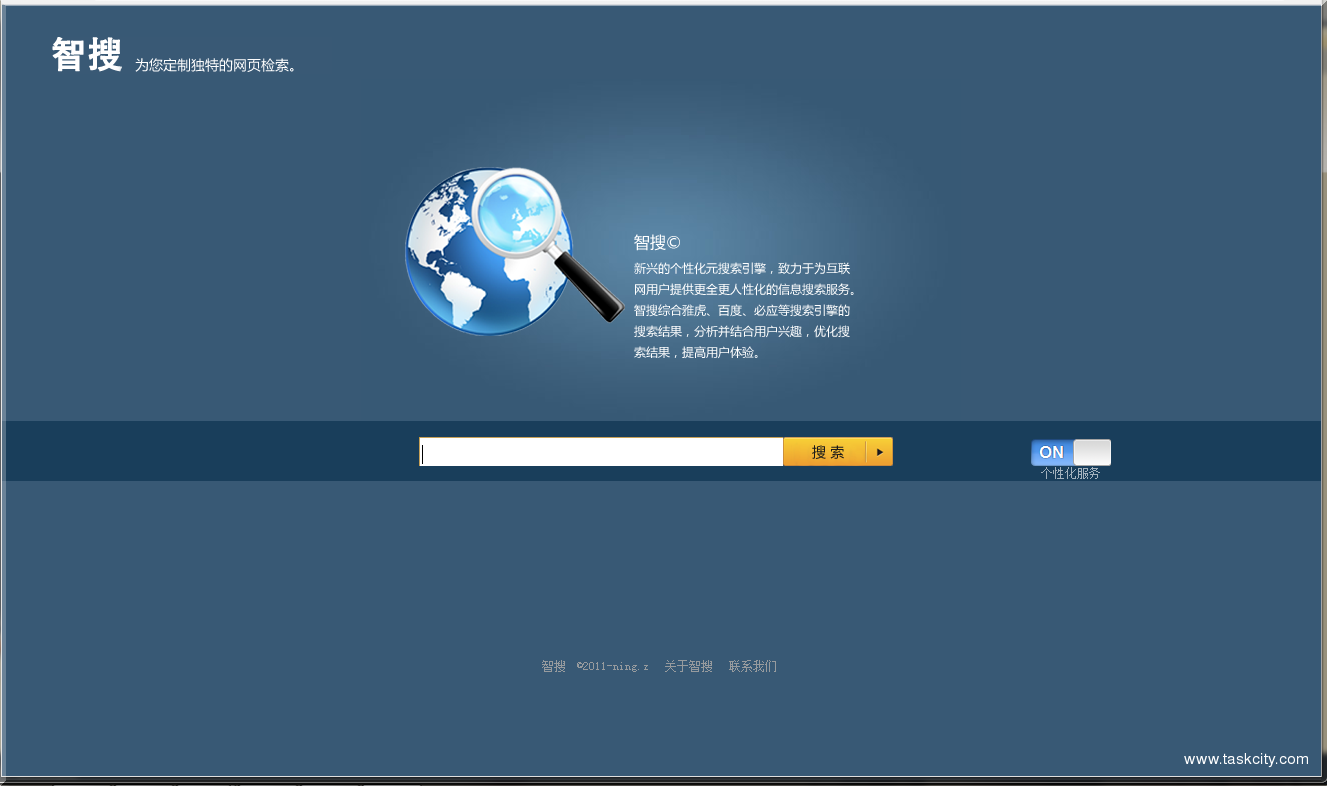Toggle the ON personalization switch
The width and height of the screenshot is (1327, 786).
click(x=1070, y=452)
